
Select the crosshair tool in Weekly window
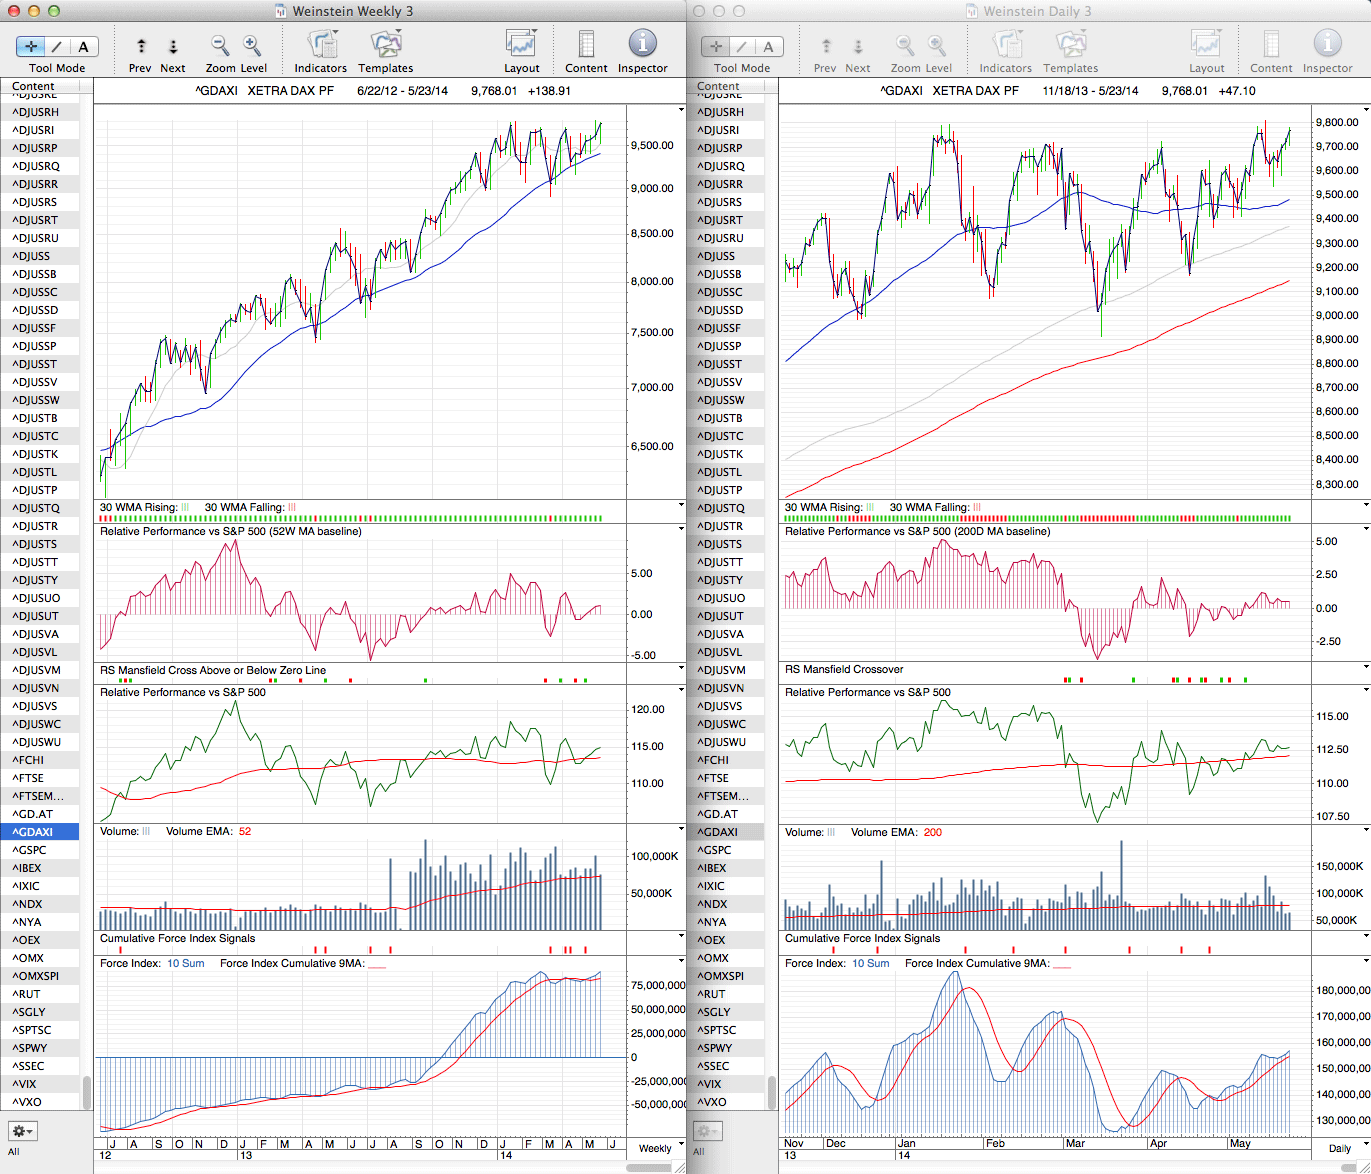(31, 47)
